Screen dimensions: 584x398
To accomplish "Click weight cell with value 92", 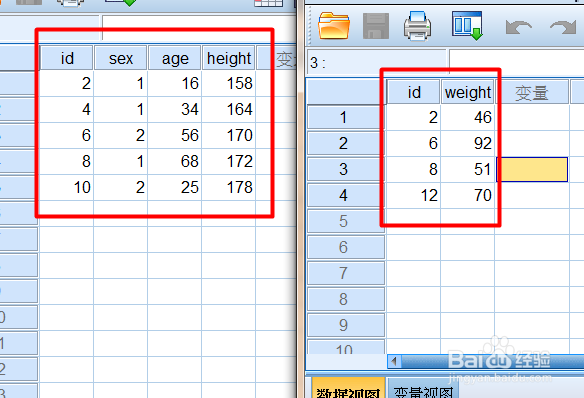I will pyautogui.click(x=468, y=143).
